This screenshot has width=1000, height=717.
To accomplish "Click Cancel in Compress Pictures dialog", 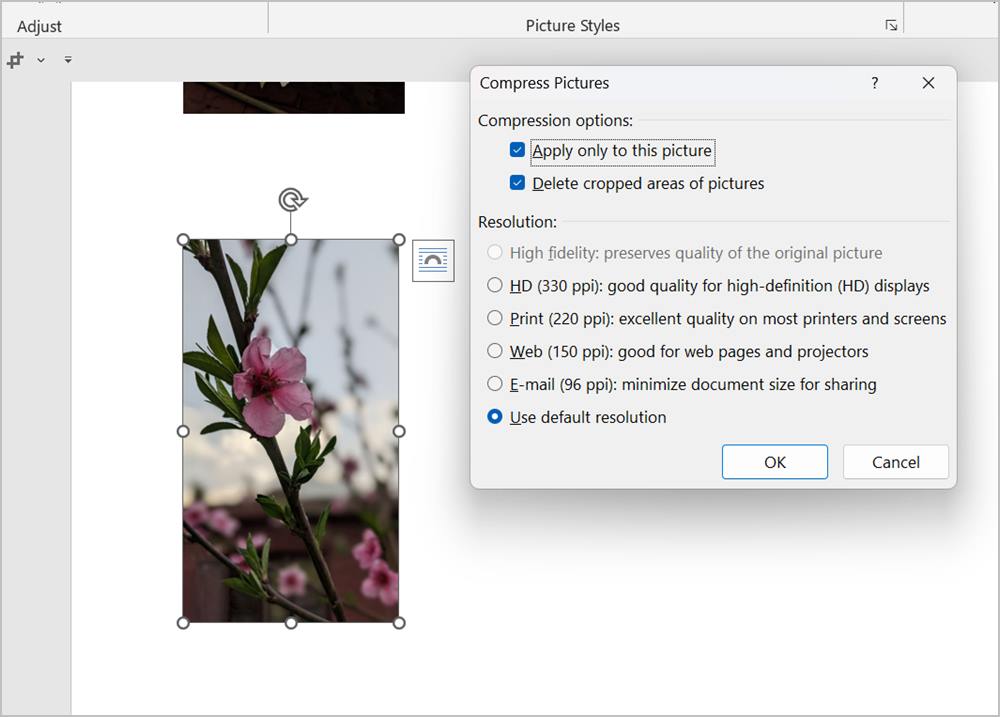I will 895,462.
